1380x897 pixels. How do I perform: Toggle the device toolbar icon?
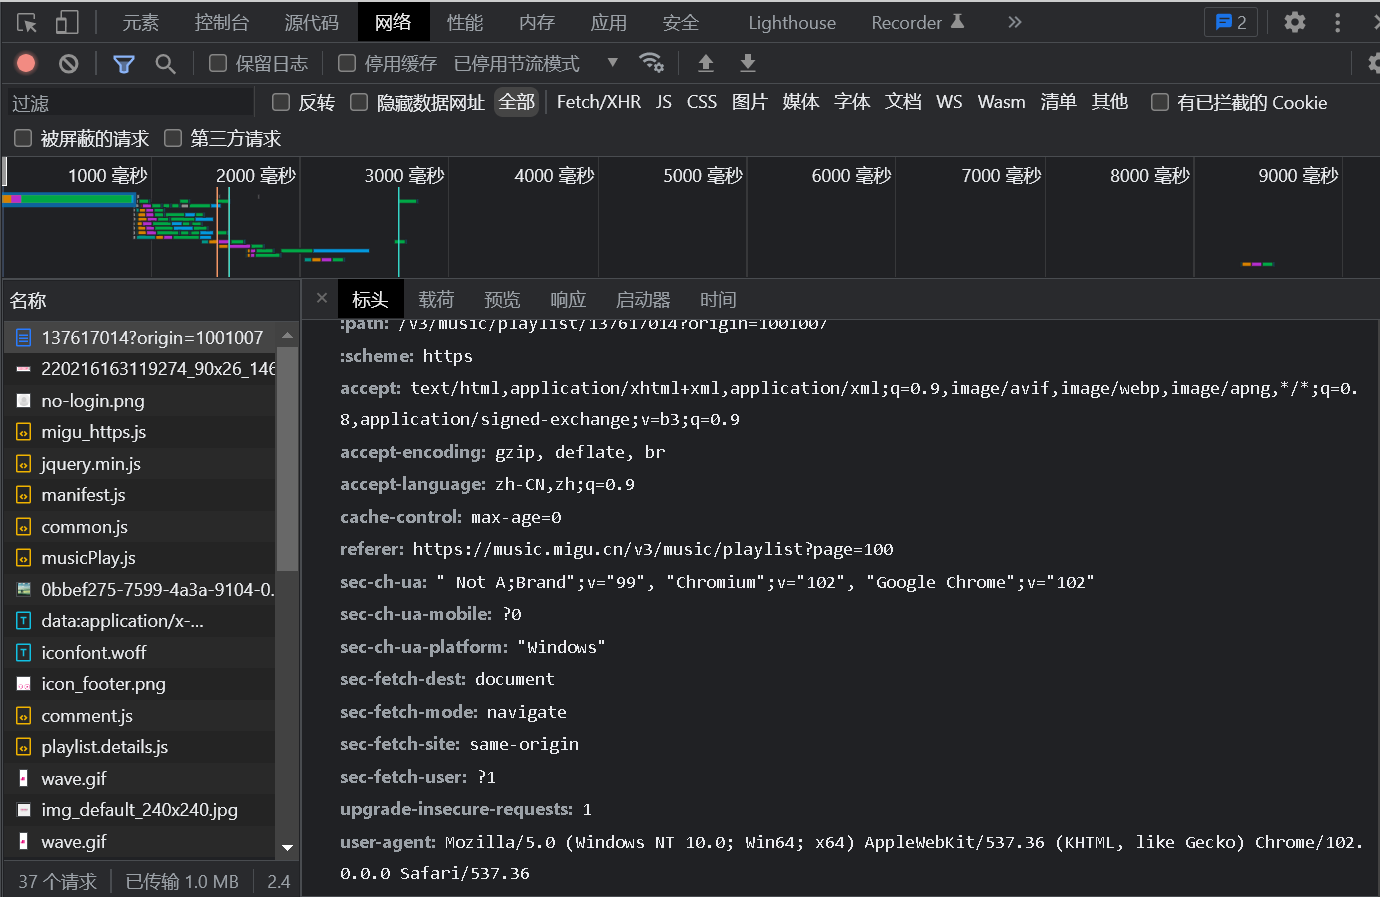coord(66,22)
